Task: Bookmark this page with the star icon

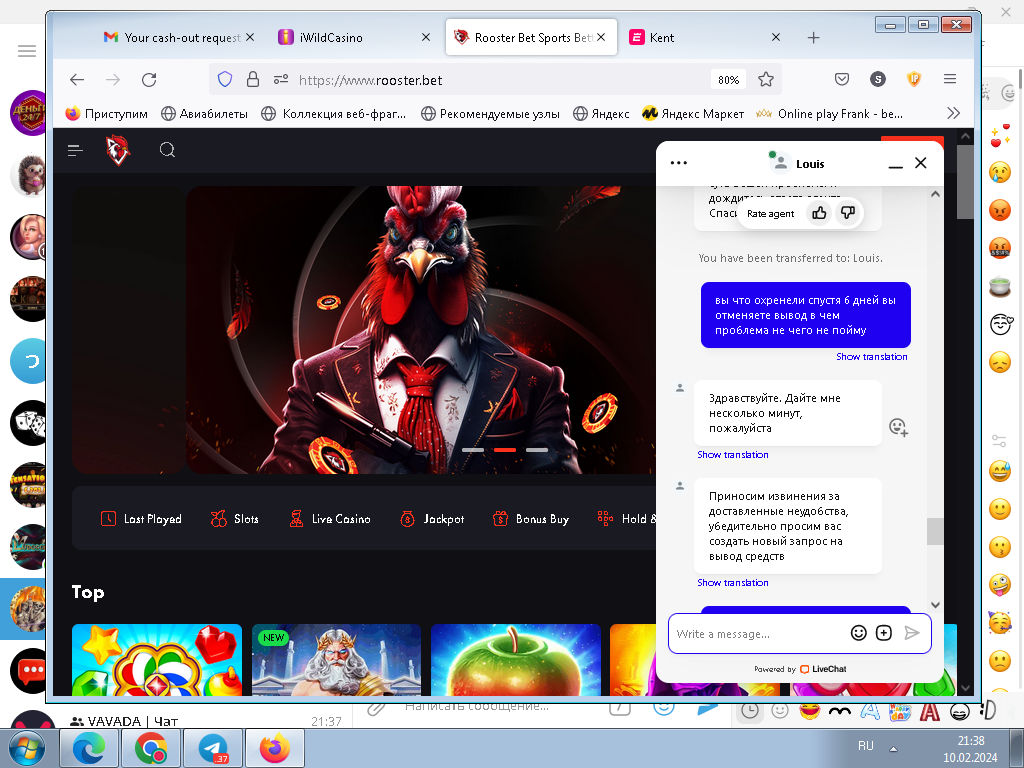Action: click(x=765, y=80)
